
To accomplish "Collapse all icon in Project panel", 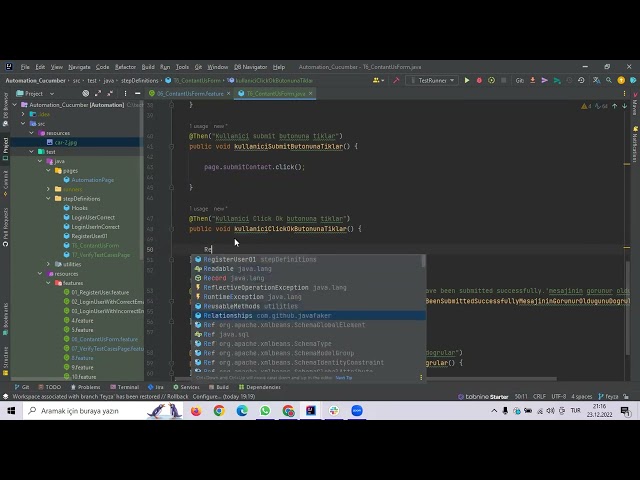I will [110, 93].
